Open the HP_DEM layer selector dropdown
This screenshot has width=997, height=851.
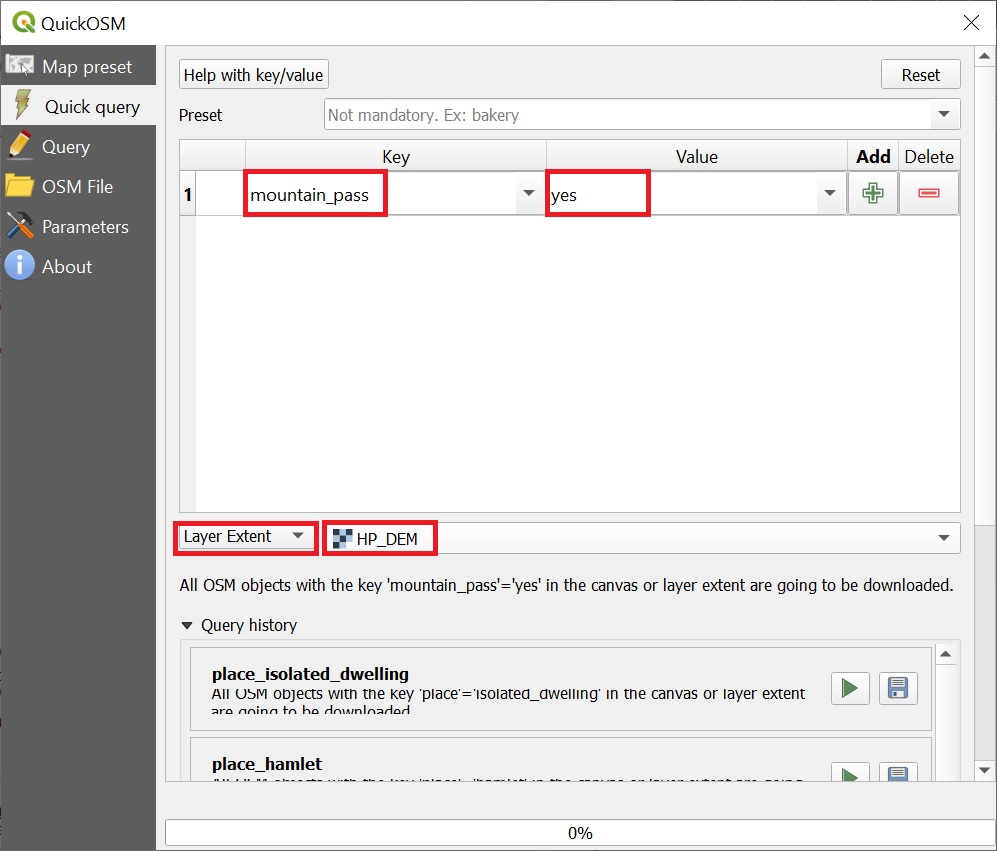tap(944, 538)
